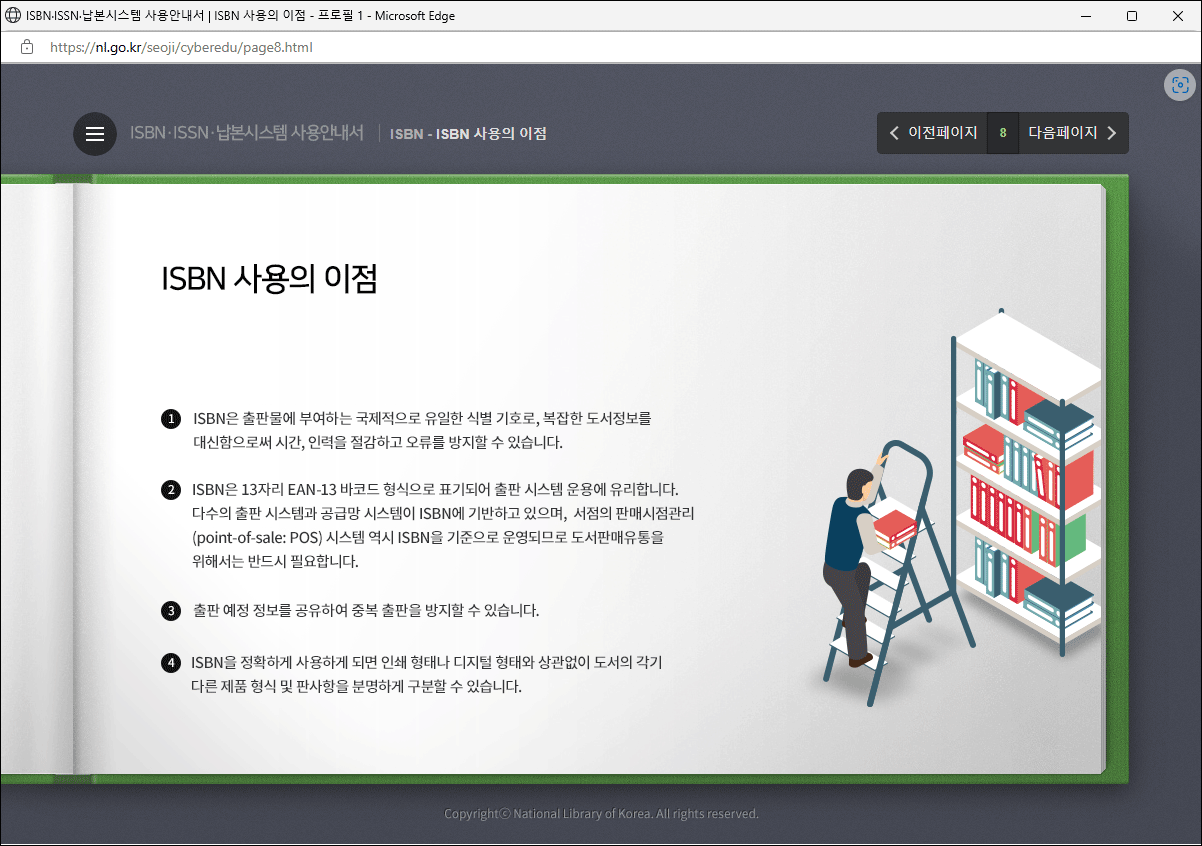Click the National Library of Korea copyright text
The image size is (1202, 846).
point(601,814)
